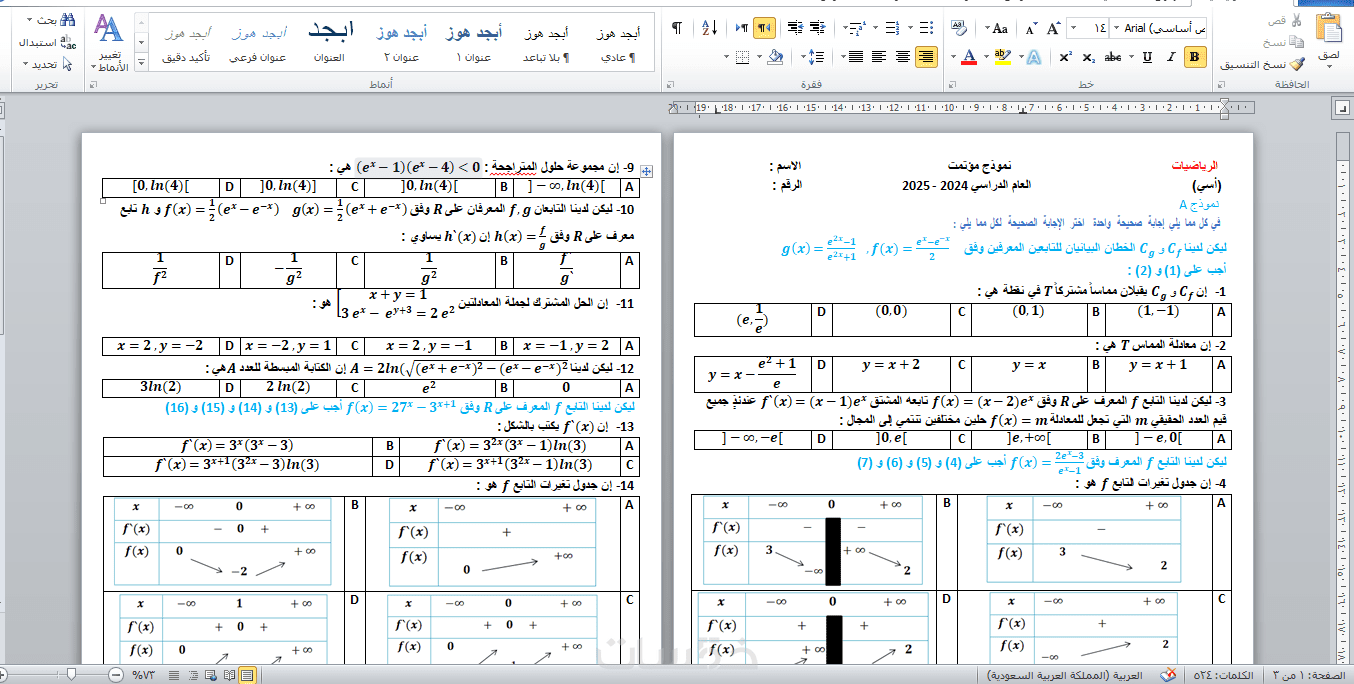Click the zoom out minus button
This screenshot has height=684, width=1354.
pos(116,675)
